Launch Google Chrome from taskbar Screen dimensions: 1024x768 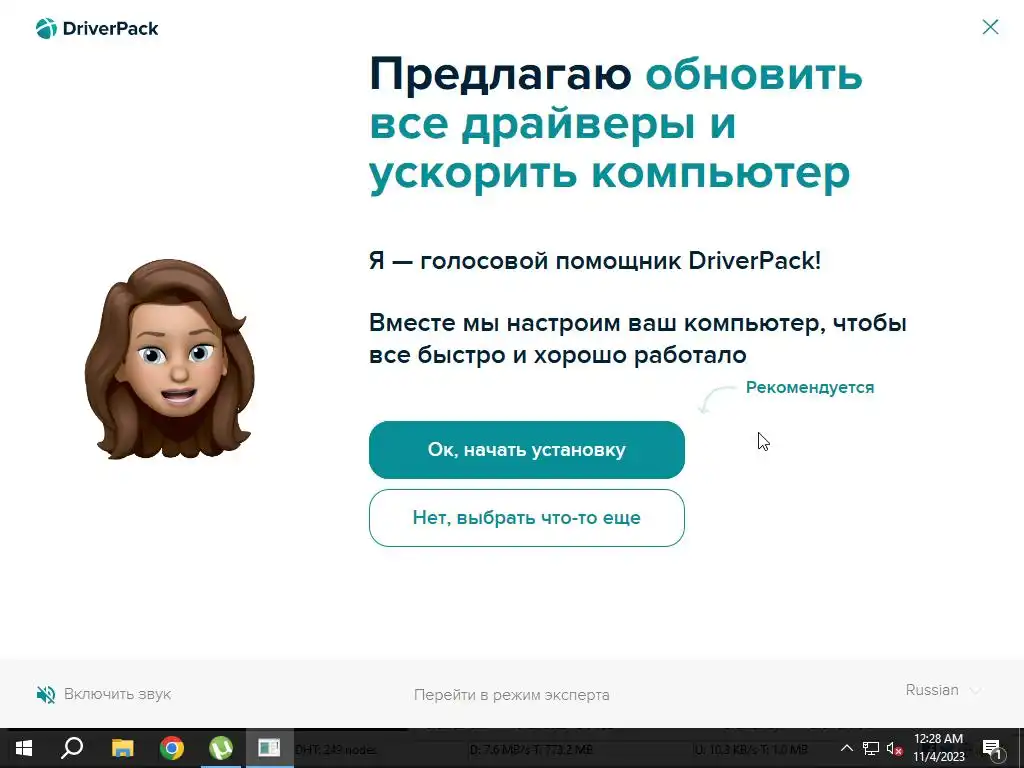click(172, 748)
